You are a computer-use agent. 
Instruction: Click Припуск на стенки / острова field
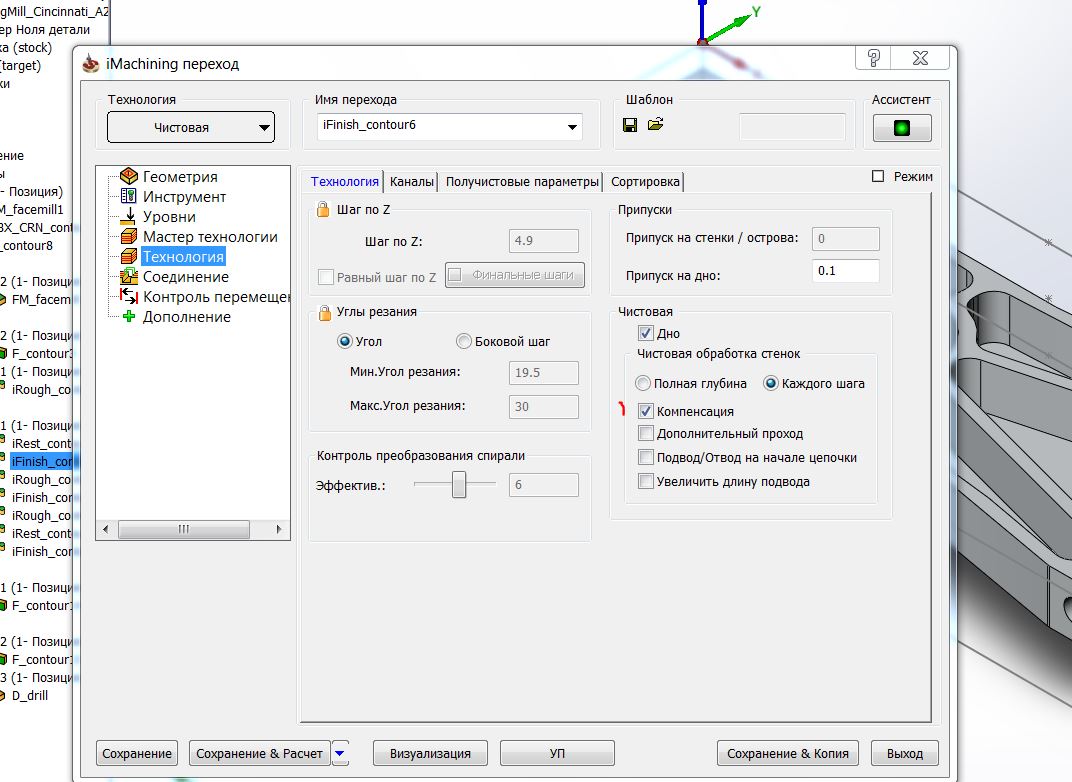click(x=846, y=239)
